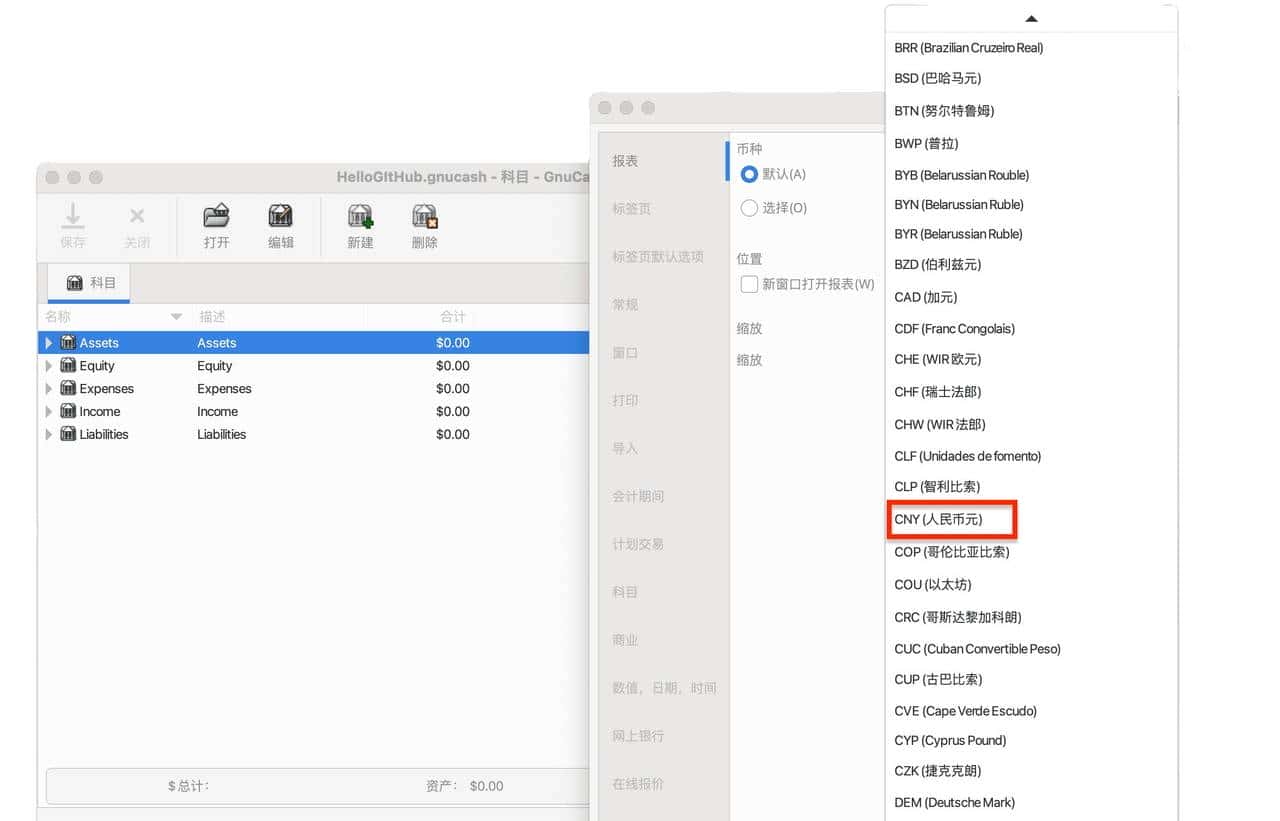Image resolution: width=1280 pixels, height=821 pixels.
Task: Expand the Income account tree row
Action: tap(49, 411)
